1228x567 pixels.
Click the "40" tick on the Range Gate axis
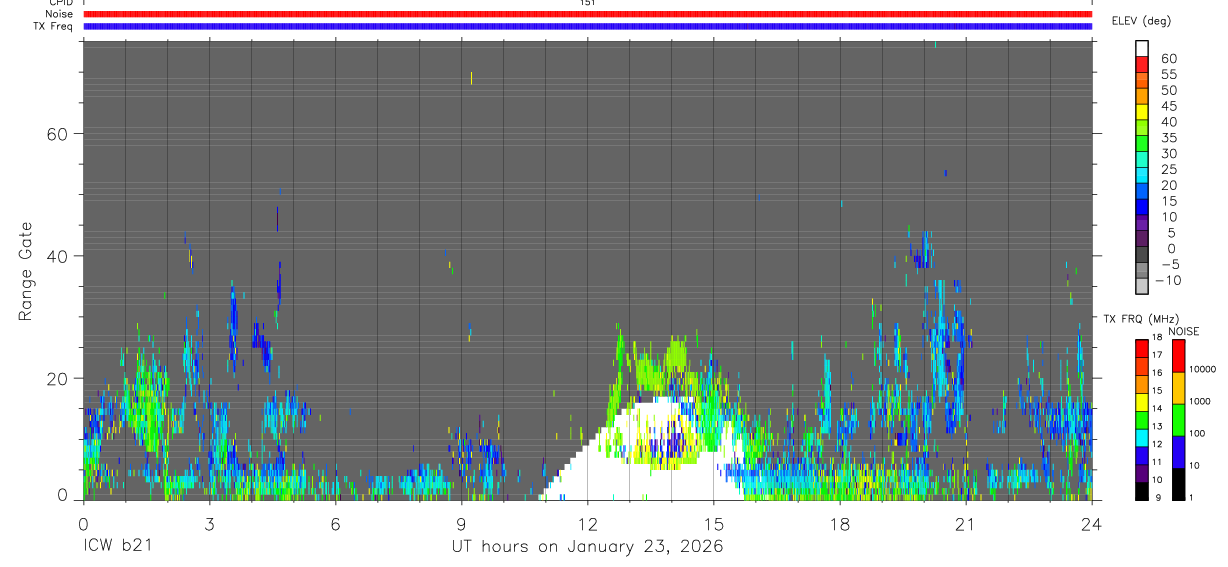(59, 256)
